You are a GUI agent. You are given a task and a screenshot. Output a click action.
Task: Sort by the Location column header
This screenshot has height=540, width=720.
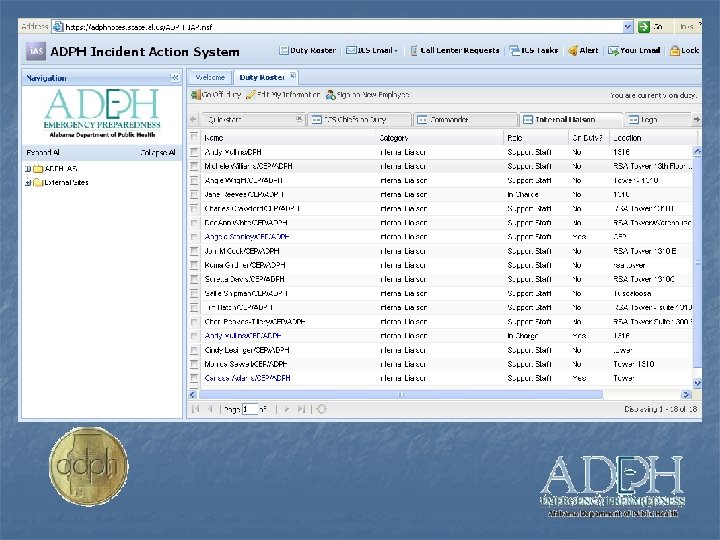(653, 138)
